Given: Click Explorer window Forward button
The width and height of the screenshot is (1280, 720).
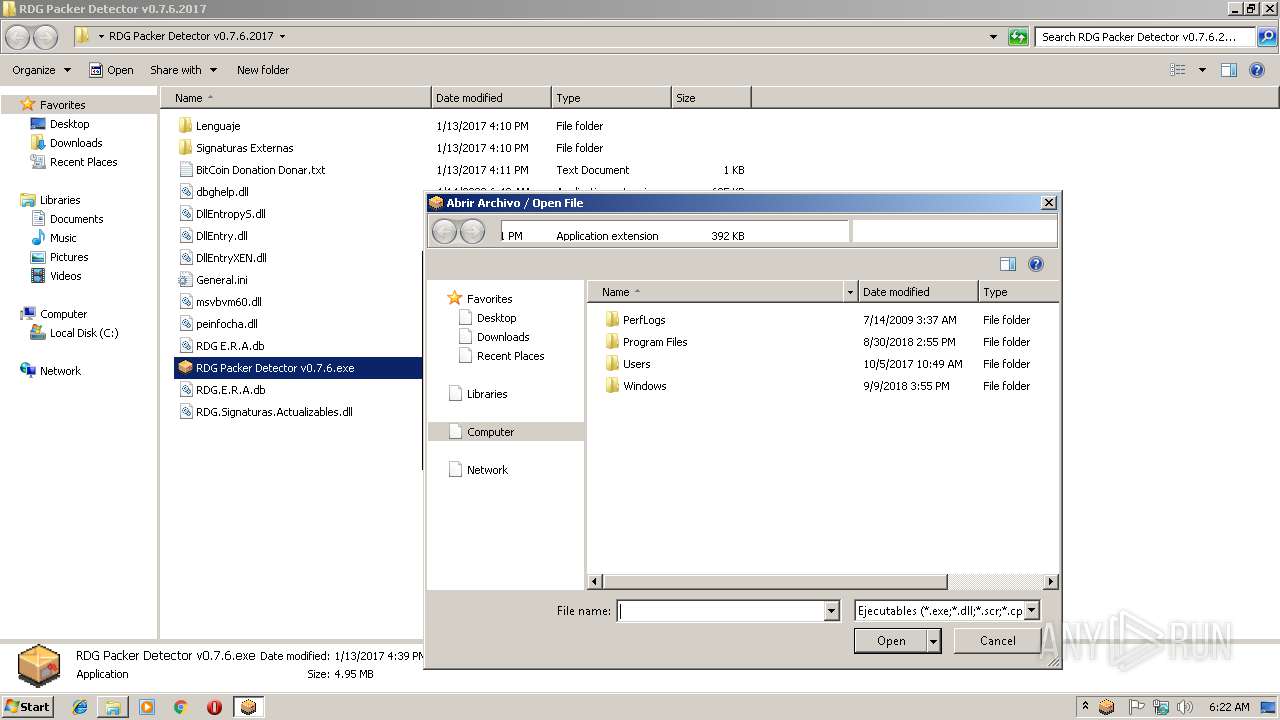Looking at the screenshot, I should tap(46, 37).
